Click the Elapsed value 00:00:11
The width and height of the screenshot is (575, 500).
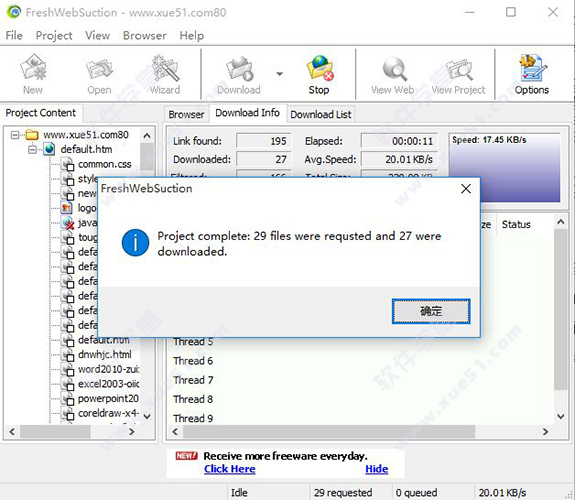pos(399,141)
